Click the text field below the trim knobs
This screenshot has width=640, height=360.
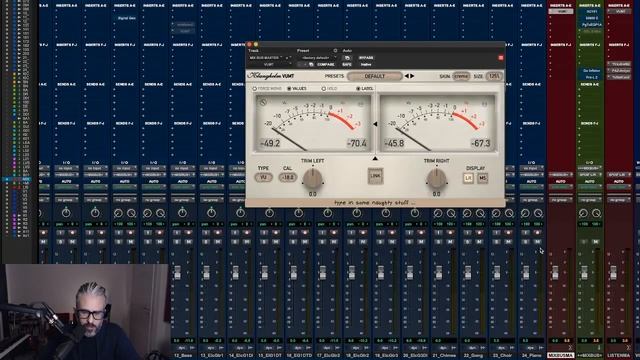point(375,202)
